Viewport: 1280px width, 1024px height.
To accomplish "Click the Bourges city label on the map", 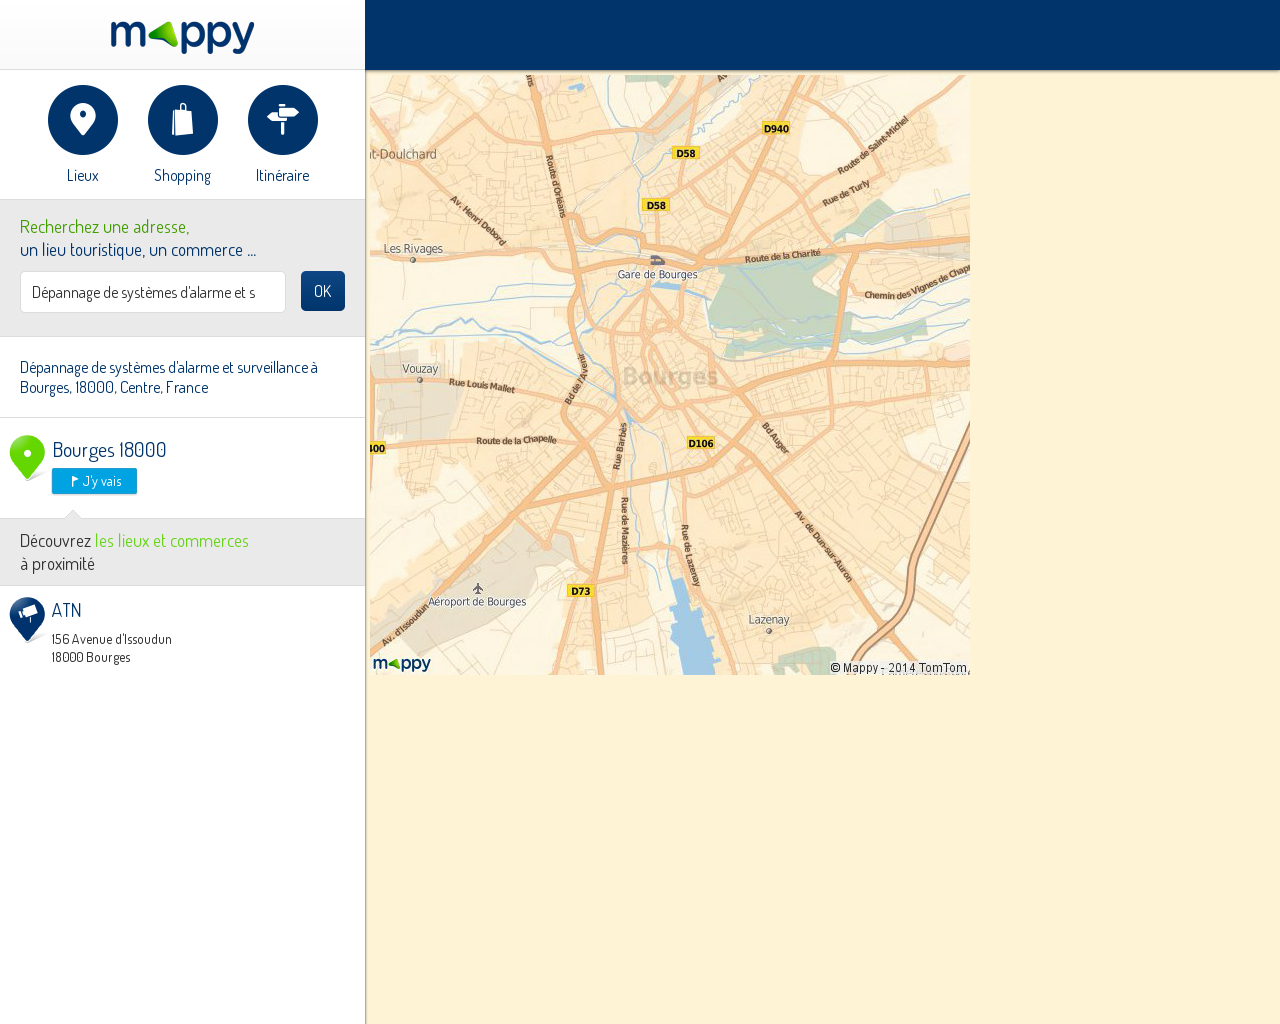I will click(x=670, y=376).
